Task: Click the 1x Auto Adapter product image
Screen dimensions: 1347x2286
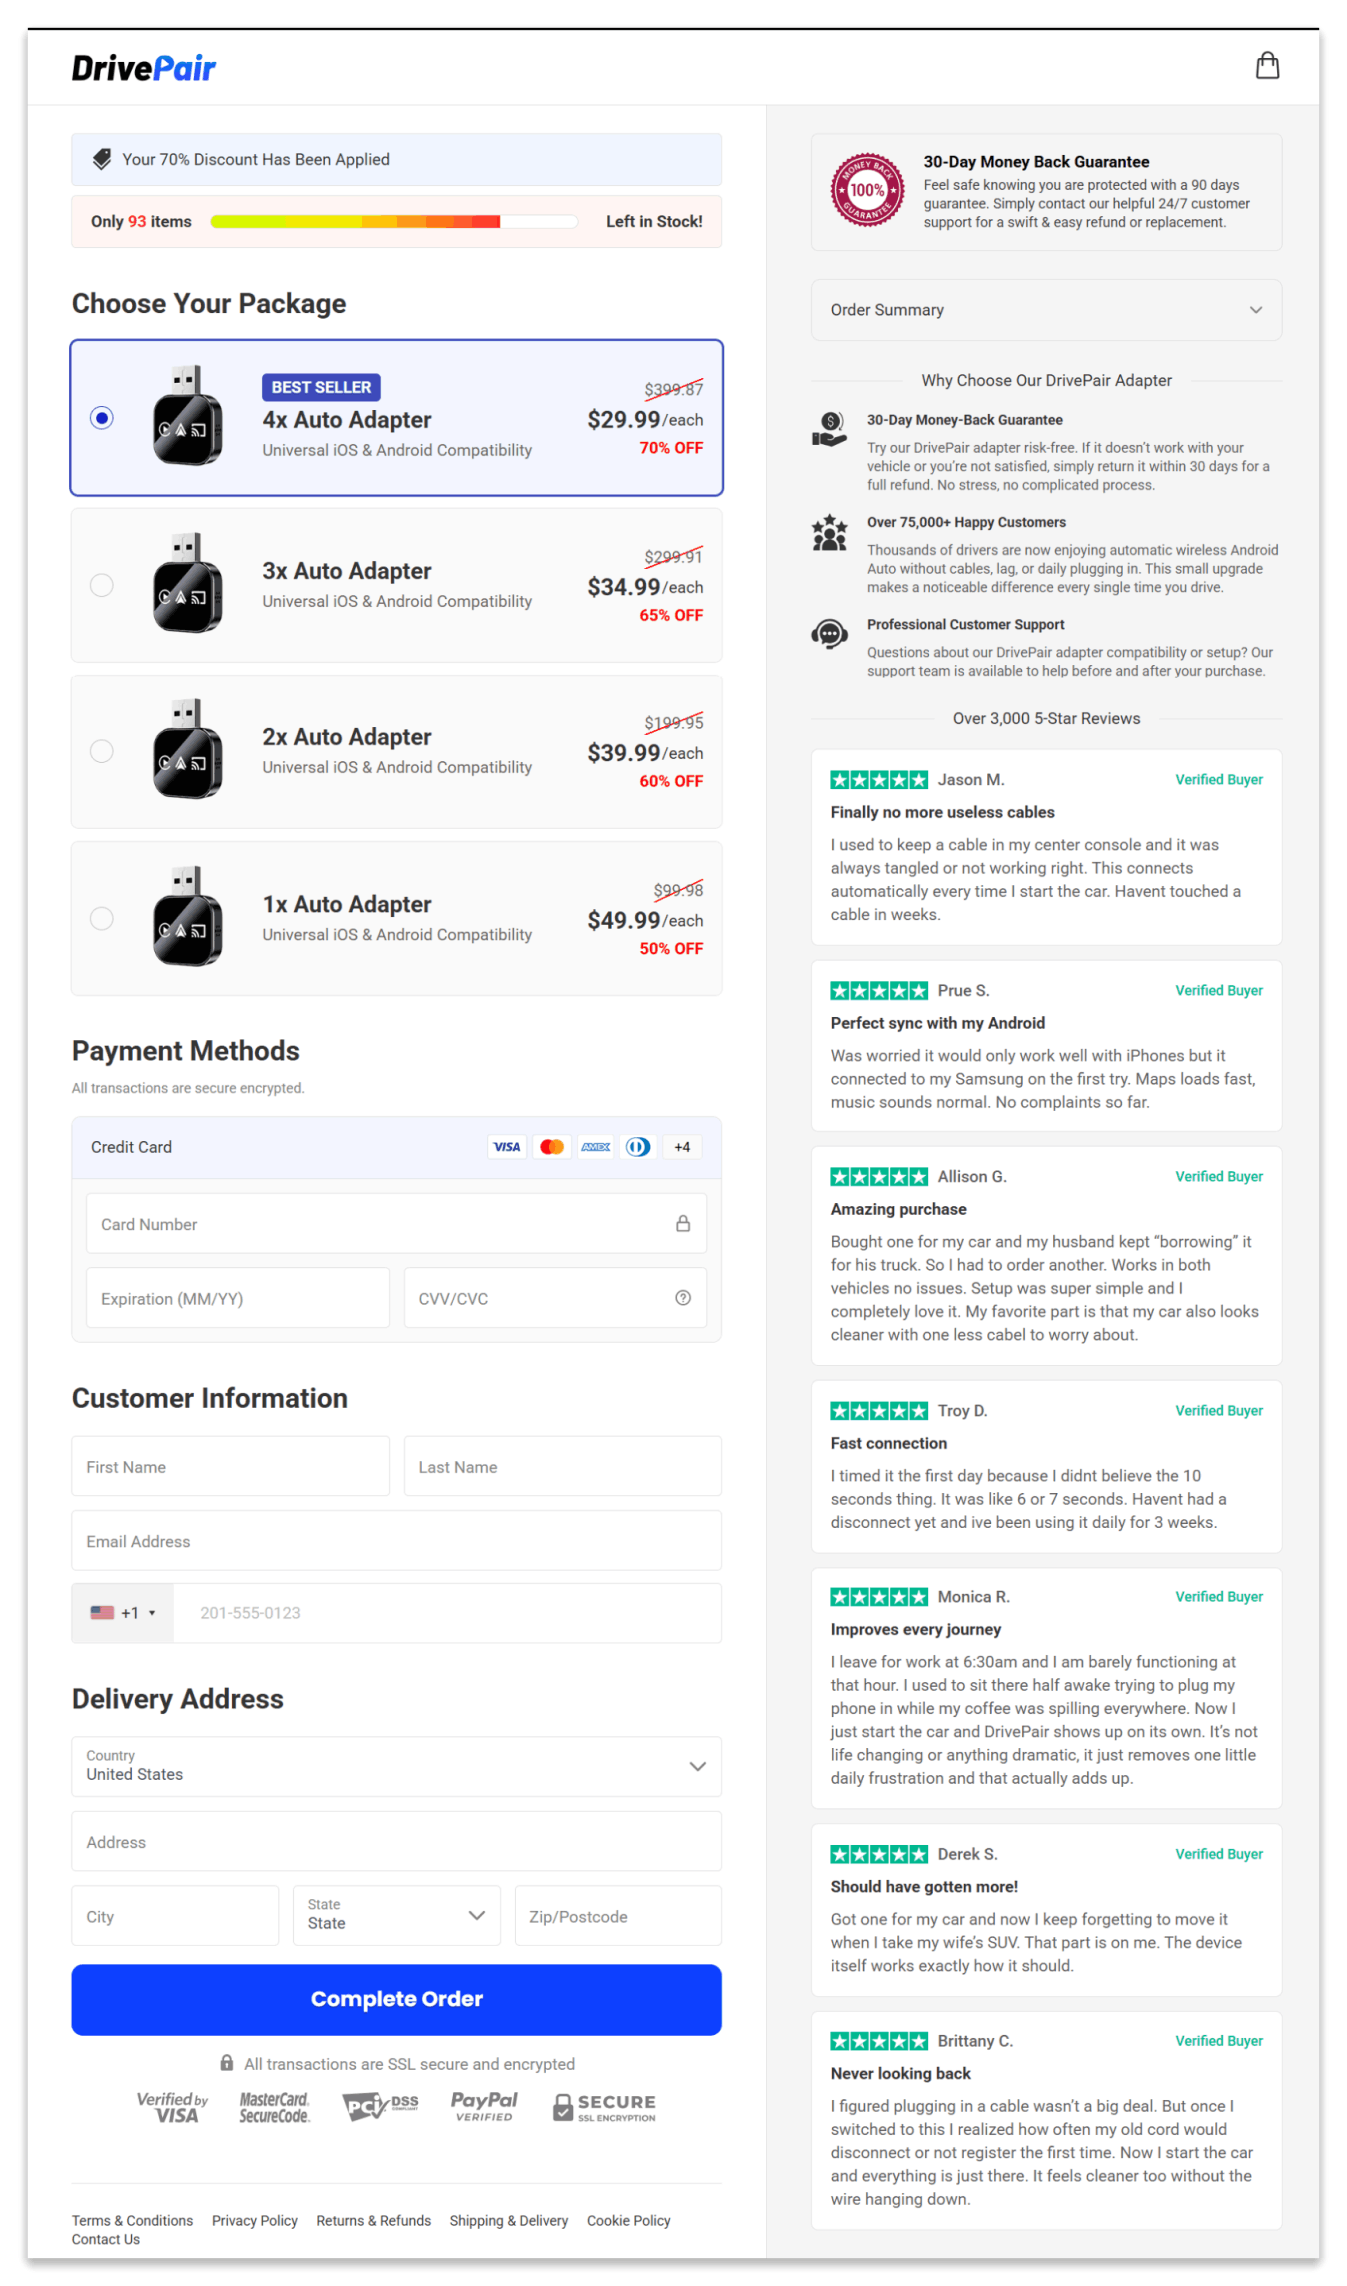Action: pyautogui.click(x=187, y=917)
